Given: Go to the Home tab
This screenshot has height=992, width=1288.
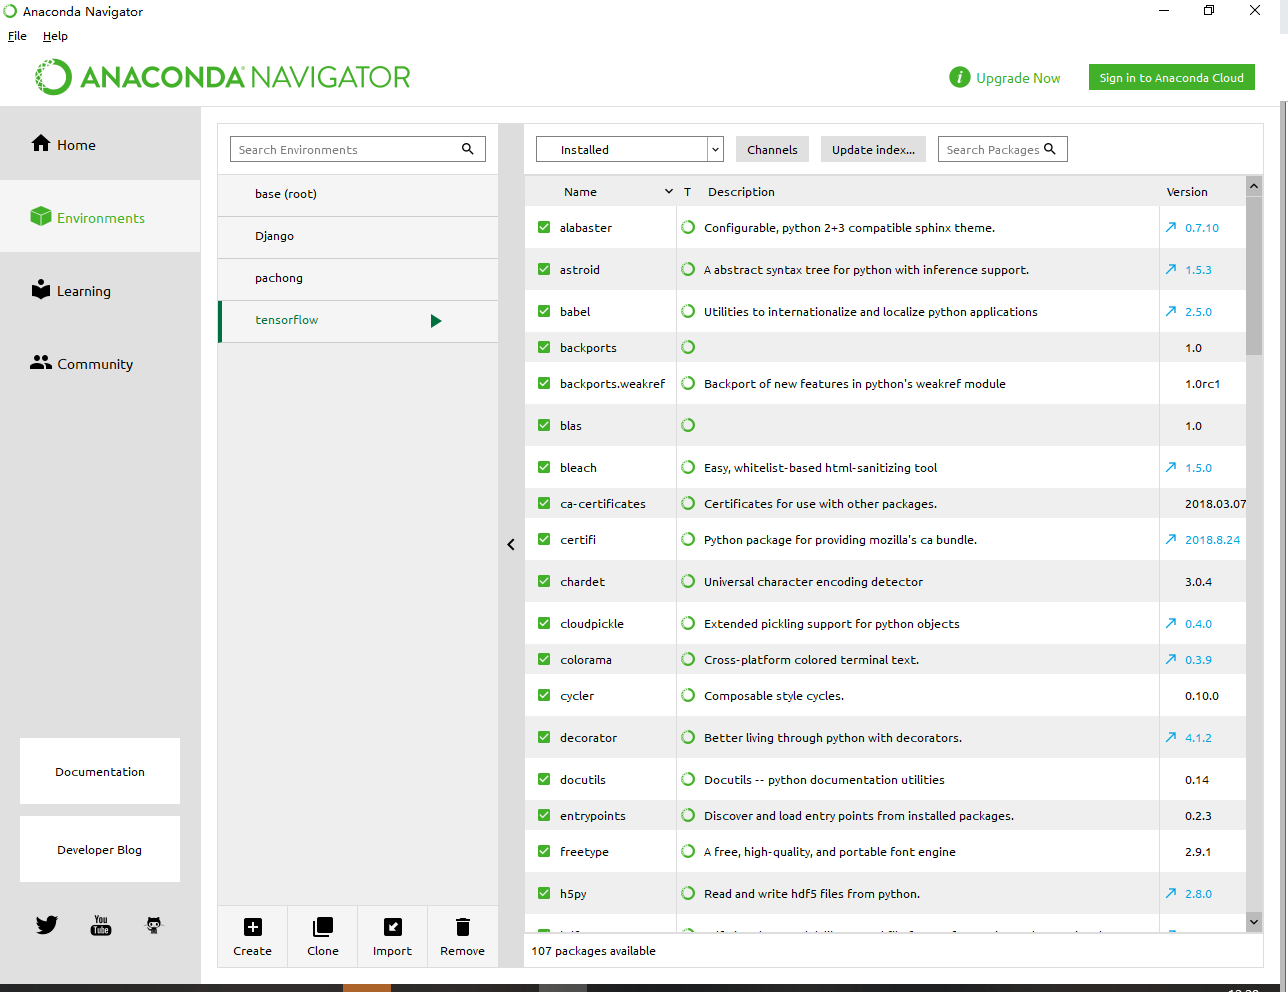Looking at the screenshot, I should click(x=100, y=144).
